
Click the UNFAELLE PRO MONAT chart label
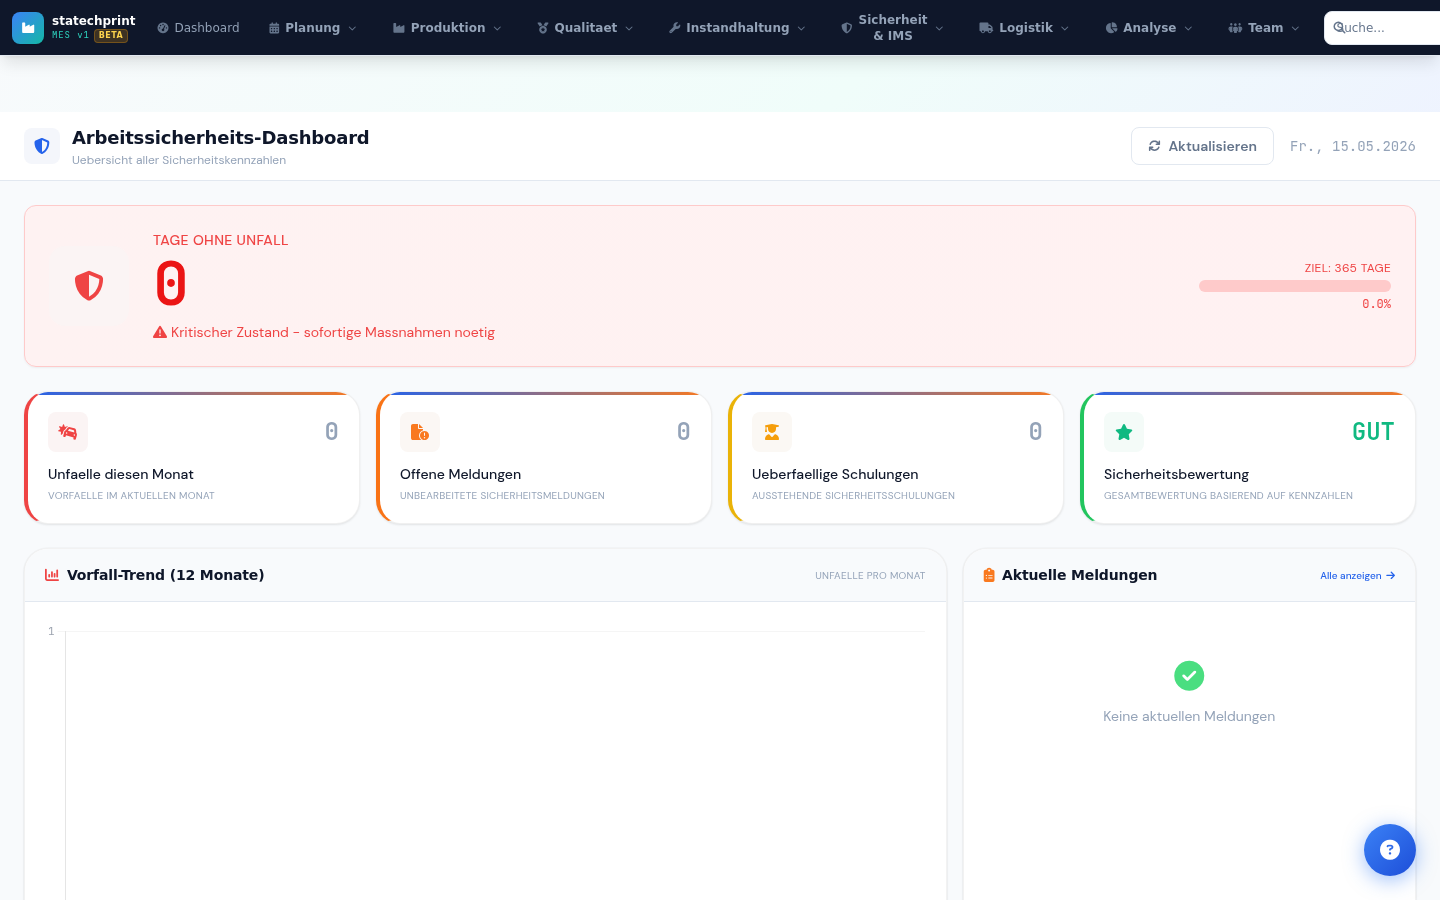tap(870, 576)
